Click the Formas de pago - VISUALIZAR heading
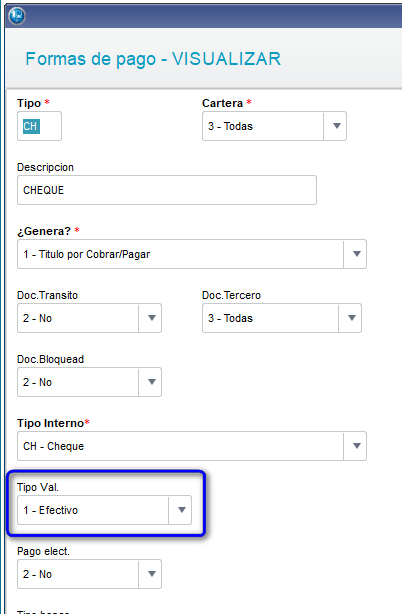The width and height of the screenshot is (402, 614). point(153,59)
